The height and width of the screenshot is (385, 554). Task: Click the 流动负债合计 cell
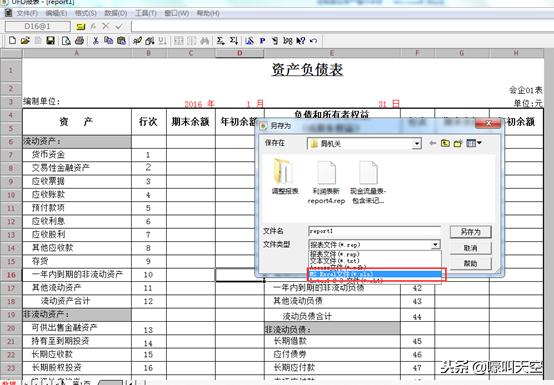[332, 316]
